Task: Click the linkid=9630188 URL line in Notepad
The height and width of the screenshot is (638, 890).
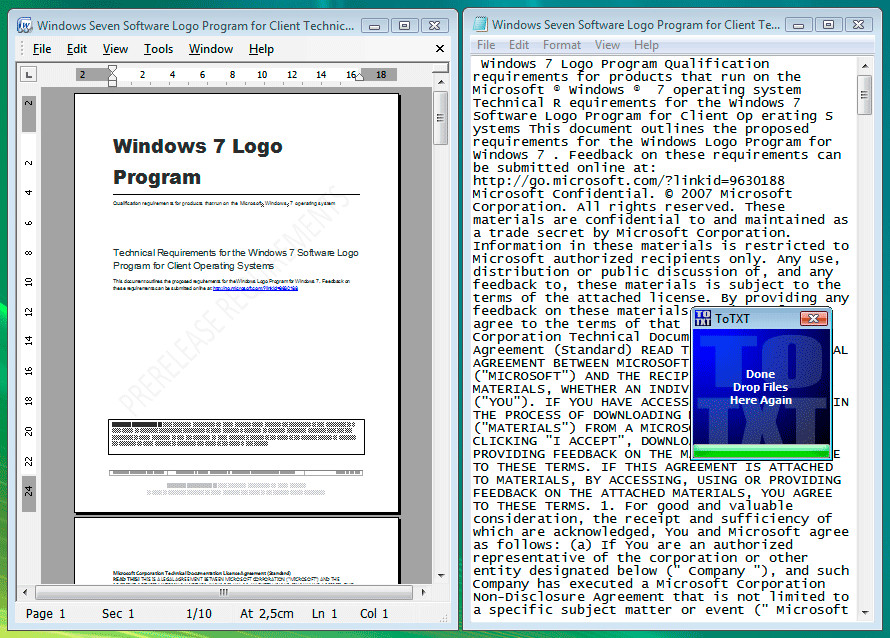Action: (629, 181)
